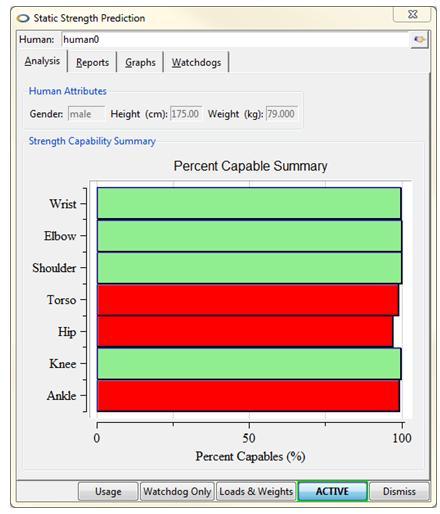Select the Watchdogs tab

click(x=196, y=62)
